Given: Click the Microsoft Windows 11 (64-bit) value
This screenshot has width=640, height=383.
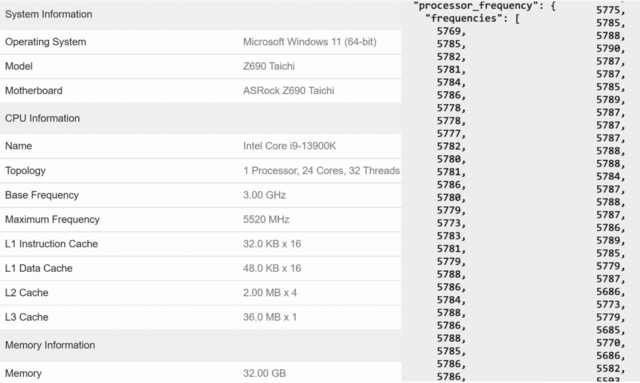Looking at the screenshot, I should [x=310, y=42].
